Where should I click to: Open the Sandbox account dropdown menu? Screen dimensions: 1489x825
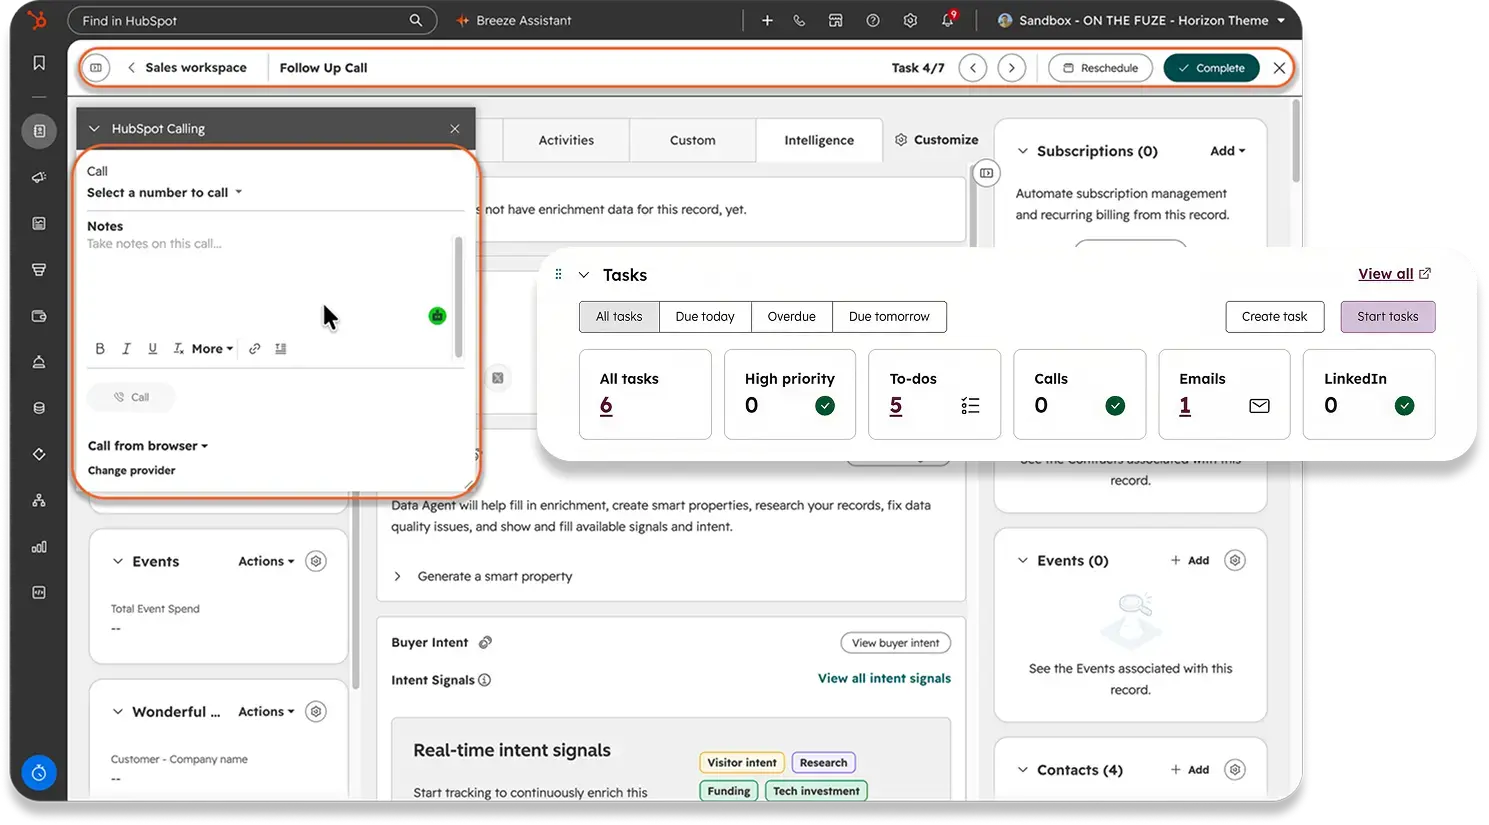pyautogui.click(x=1142, y=20)
